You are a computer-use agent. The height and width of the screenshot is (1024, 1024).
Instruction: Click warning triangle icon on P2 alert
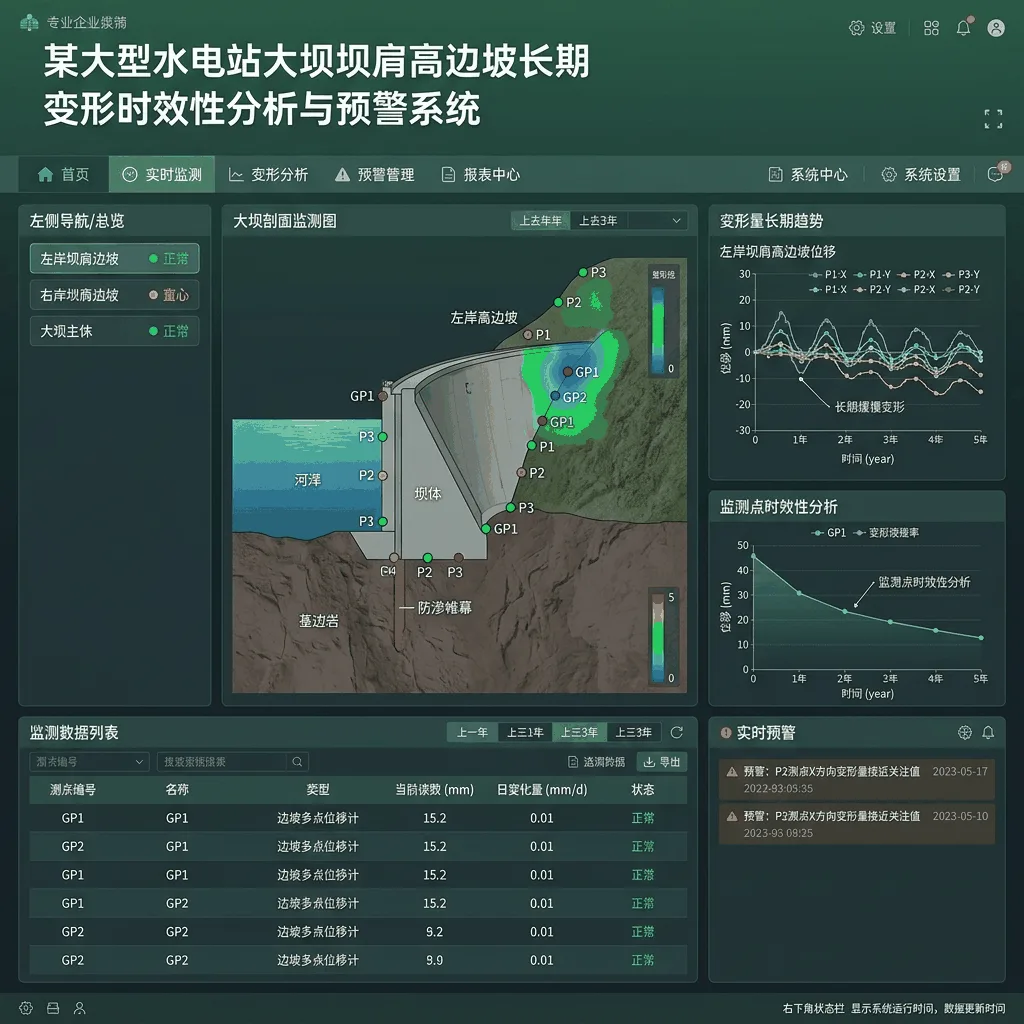[x=732, y=772]
